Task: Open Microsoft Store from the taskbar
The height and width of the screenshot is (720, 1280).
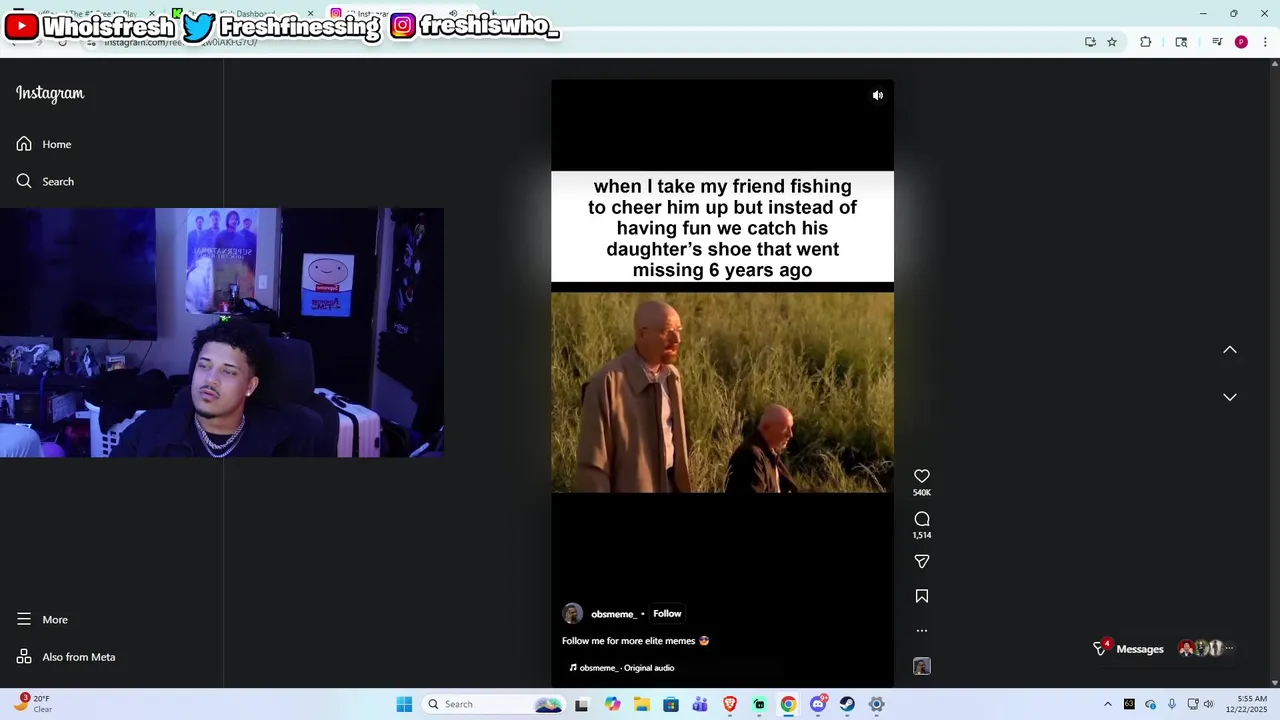Action: tap(671, 704)
